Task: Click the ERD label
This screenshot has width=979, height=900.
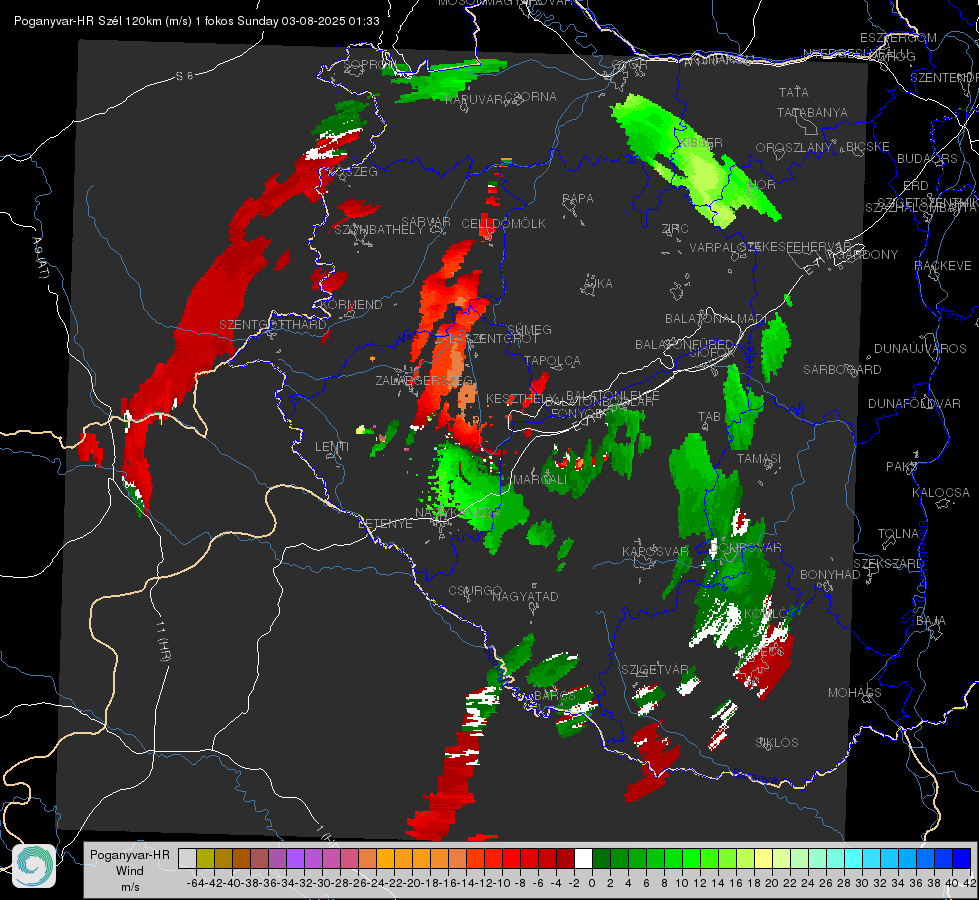Action: 916,186
